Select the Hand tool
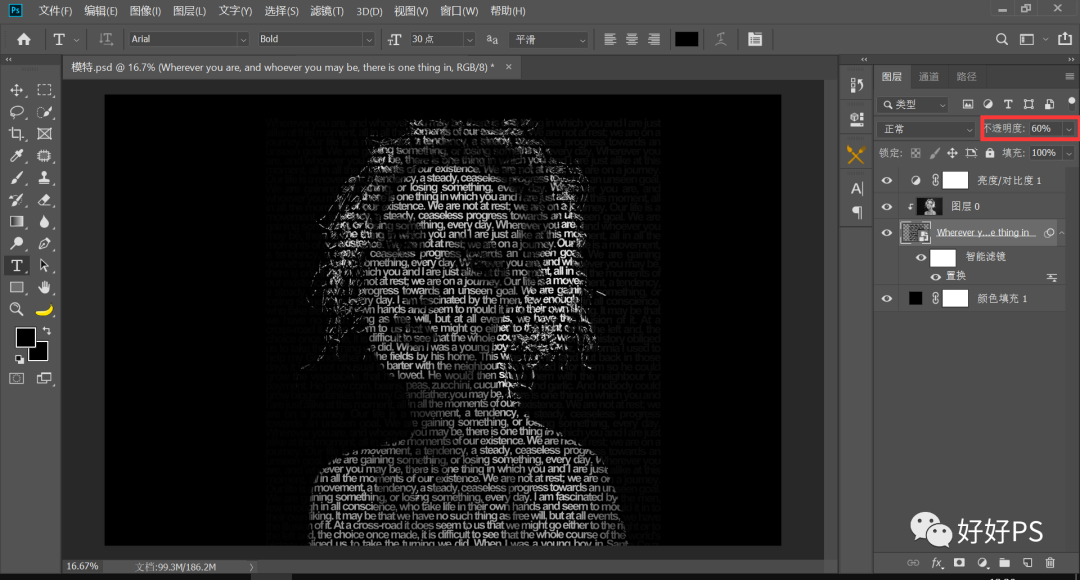The height and width of the screenshot is (580, 1080). click(44, 287)
